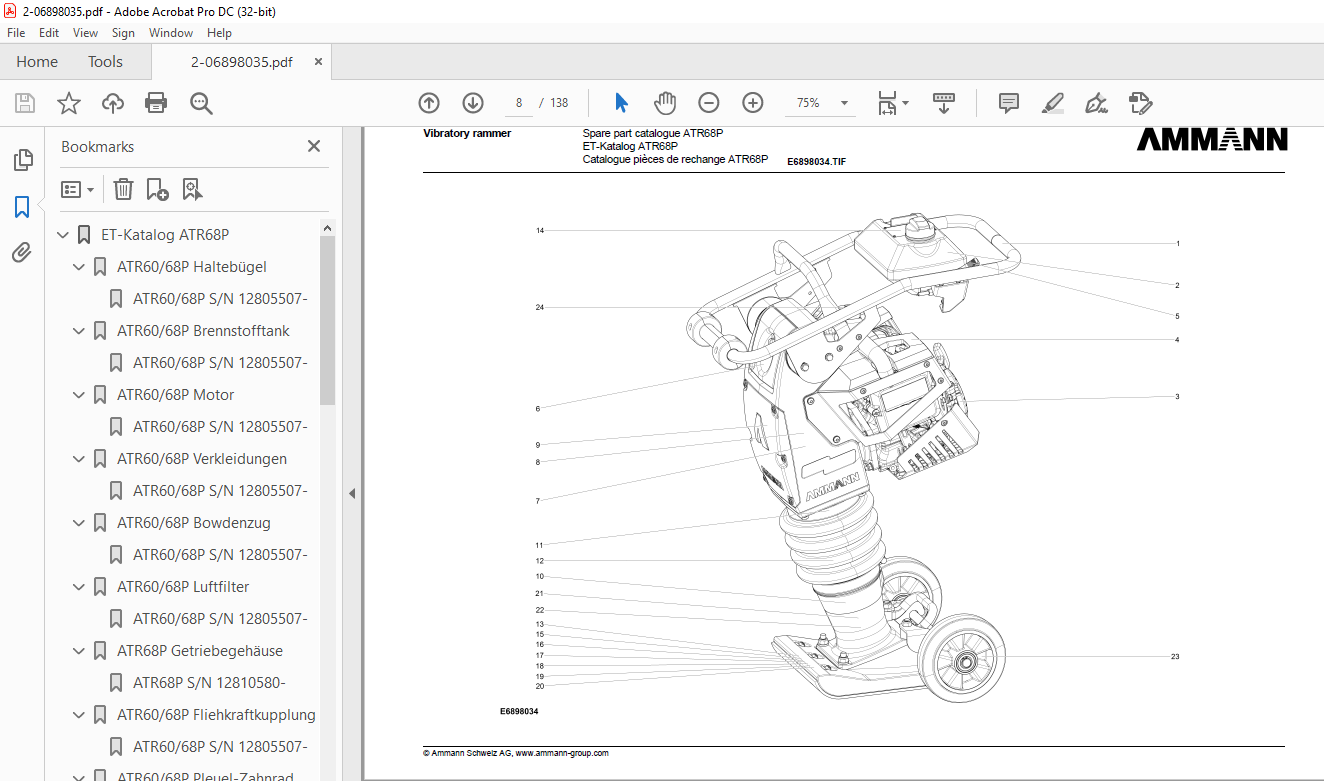Collapse the ATR60/68P Haltebügel bookmark
This screenshot has width=1324, height=781.
tap(79, 267)
